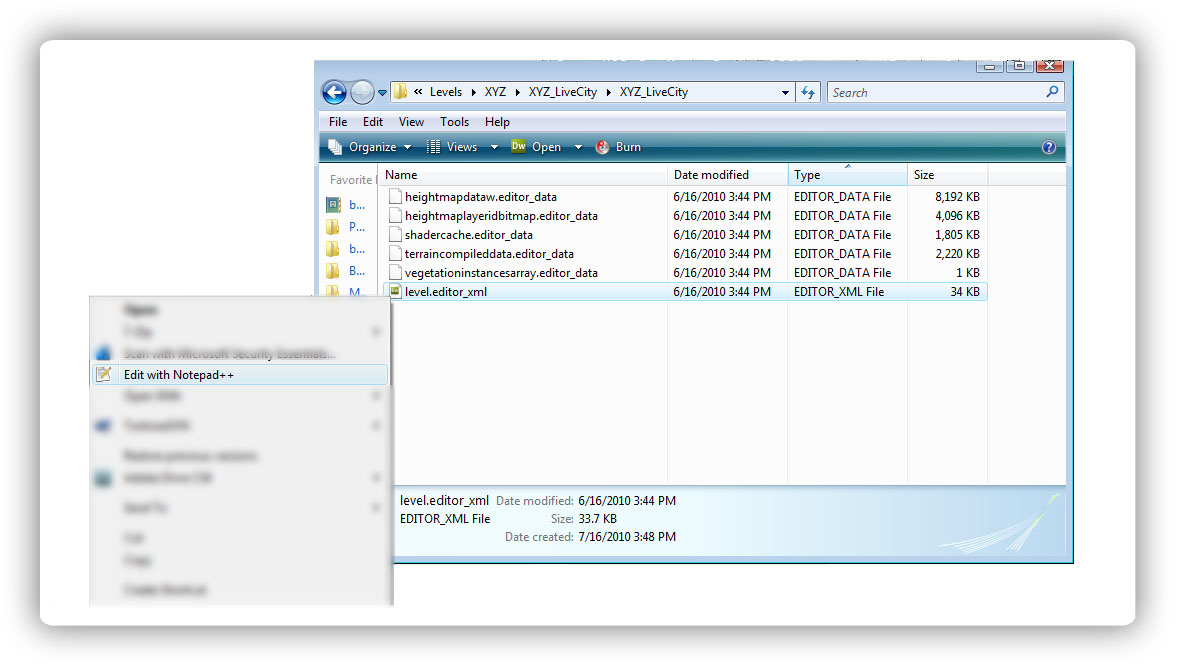Open the Tools menu
The height and width of the screenshot is (666, 1188).
coord(455,122)
